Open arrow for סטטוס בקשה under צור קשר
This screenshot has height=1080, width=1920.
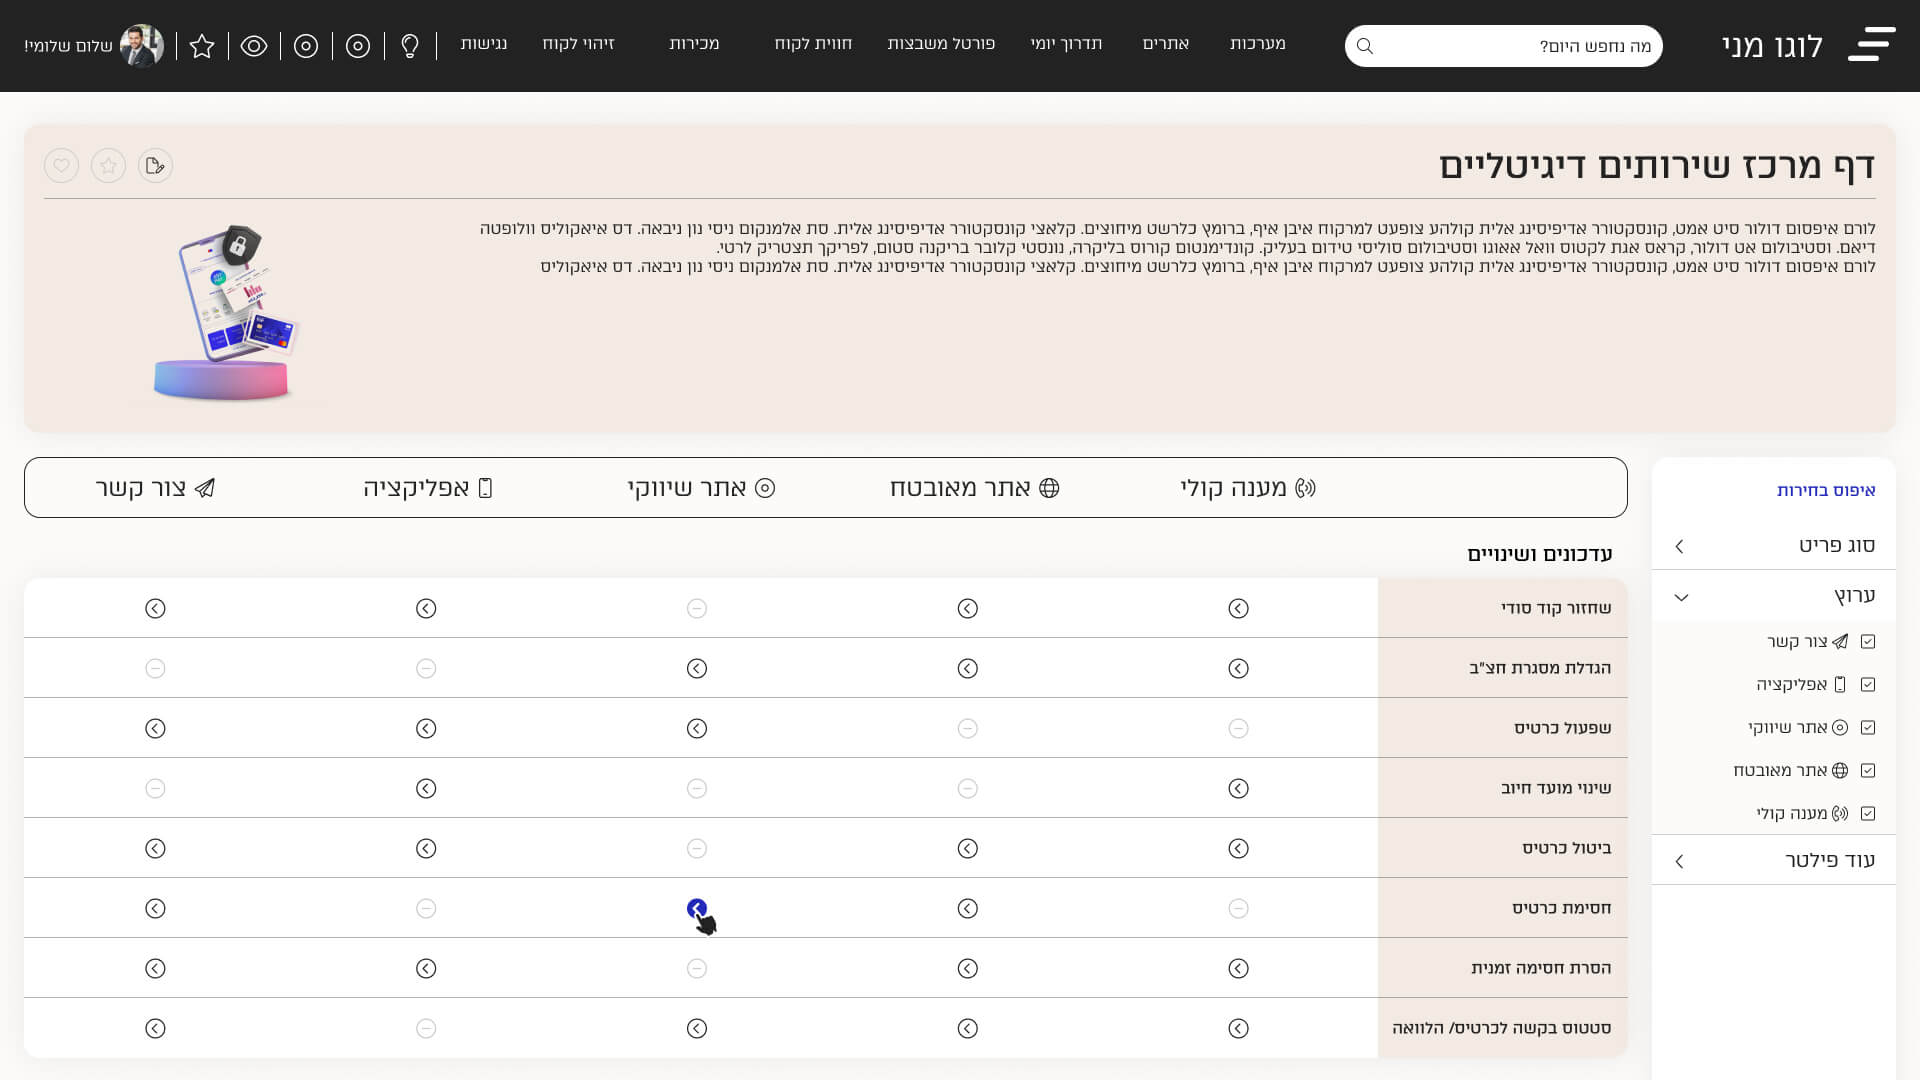(155, 1028)
